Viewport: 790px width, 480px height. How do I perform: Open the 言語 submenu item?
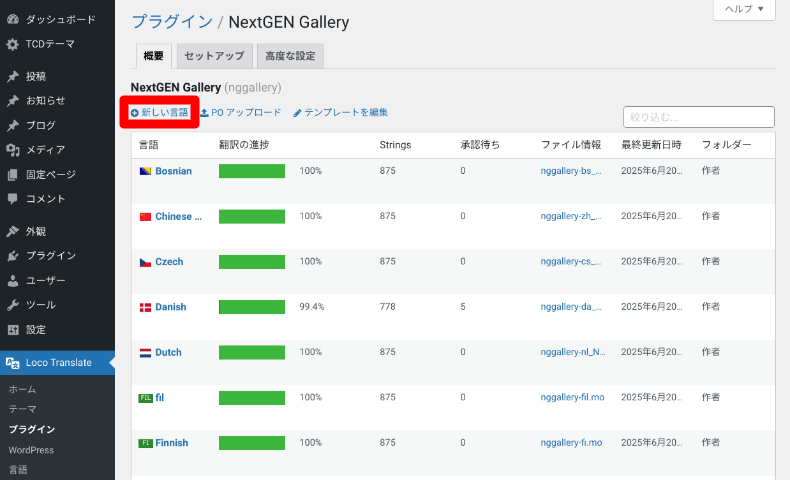coord(18,470)
